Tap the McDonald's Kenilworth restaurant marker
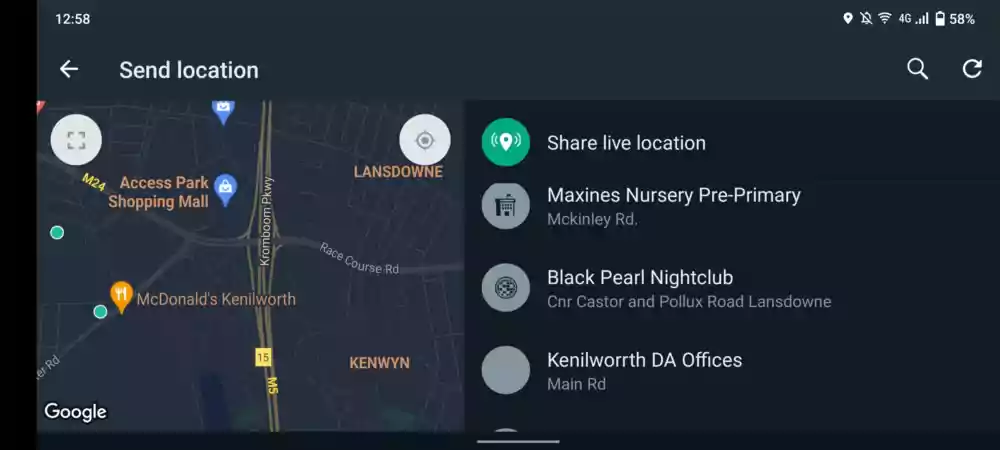Image resolution: width=1000 pixels, height=450 pixels. [121, 297]
